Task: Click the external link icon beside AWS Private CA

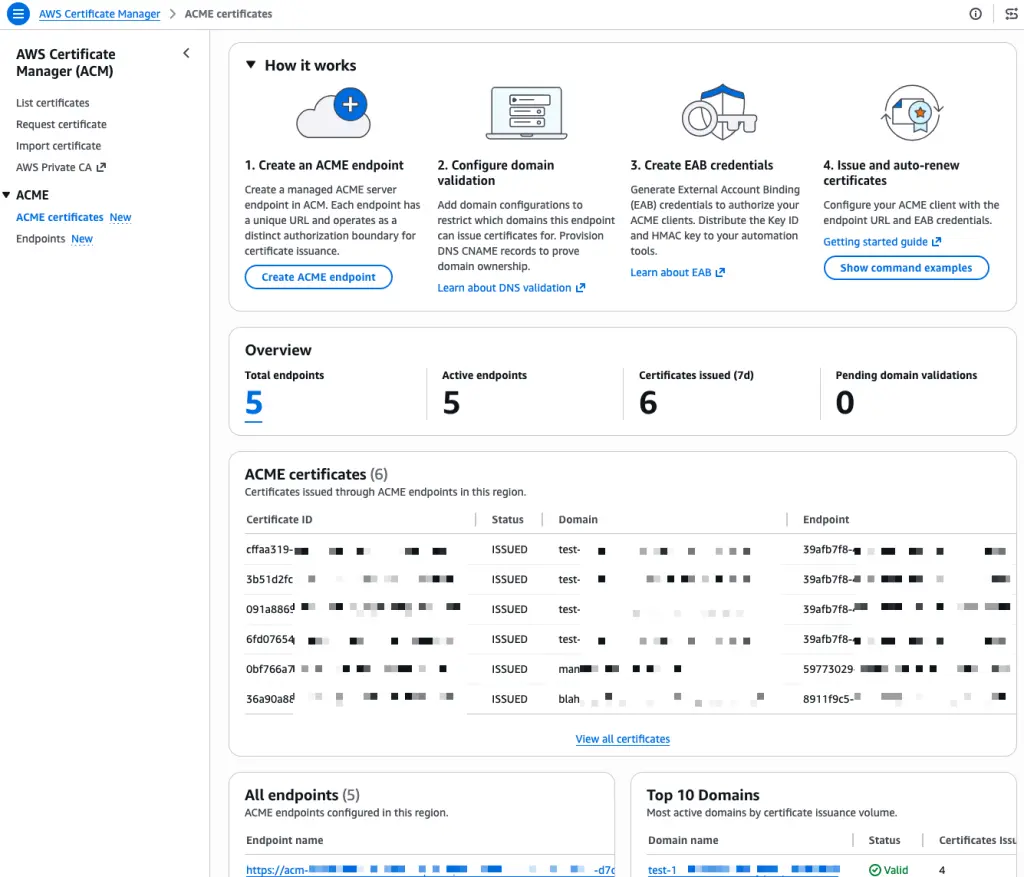Action: click(x=101, y=167)
